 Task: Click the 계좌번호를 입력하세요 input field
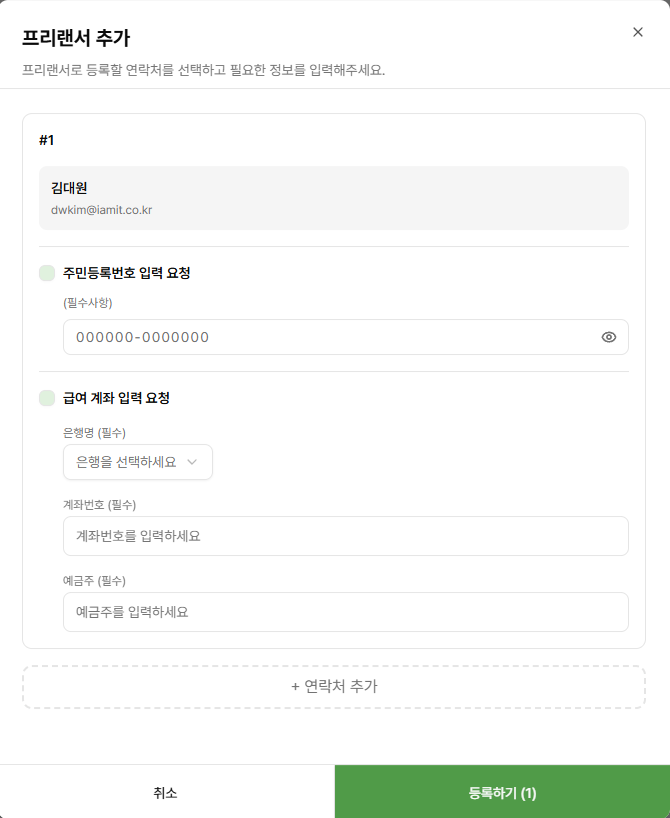click(x=345, y=536)
